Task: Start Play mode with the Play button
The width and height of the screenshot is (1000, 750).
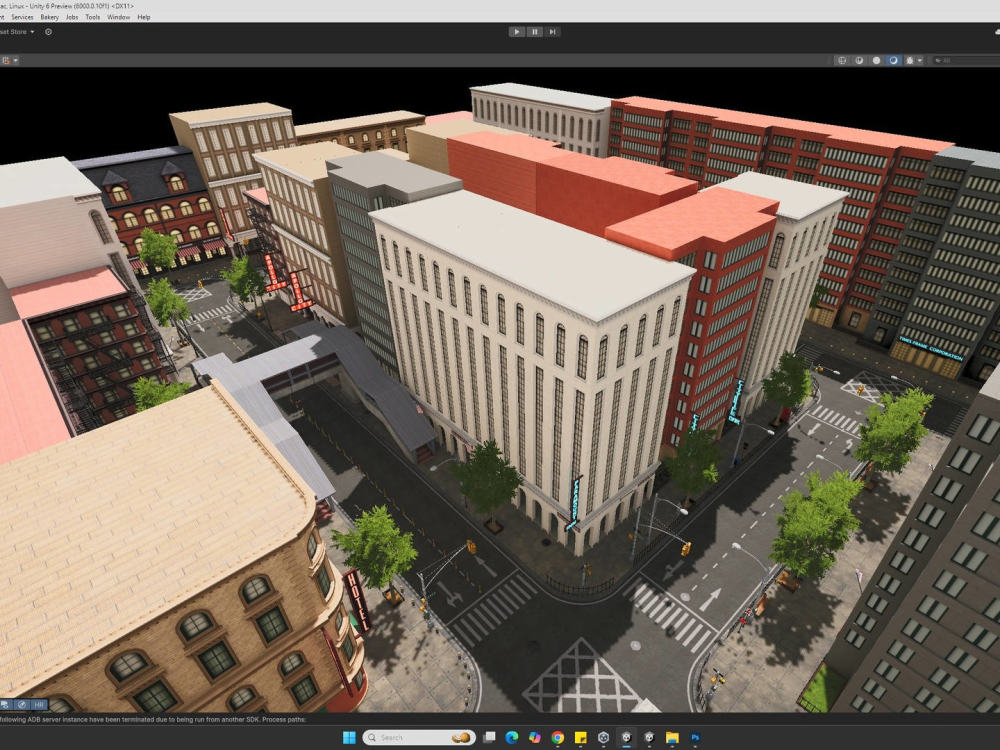Action: click(x=517, y=32)
